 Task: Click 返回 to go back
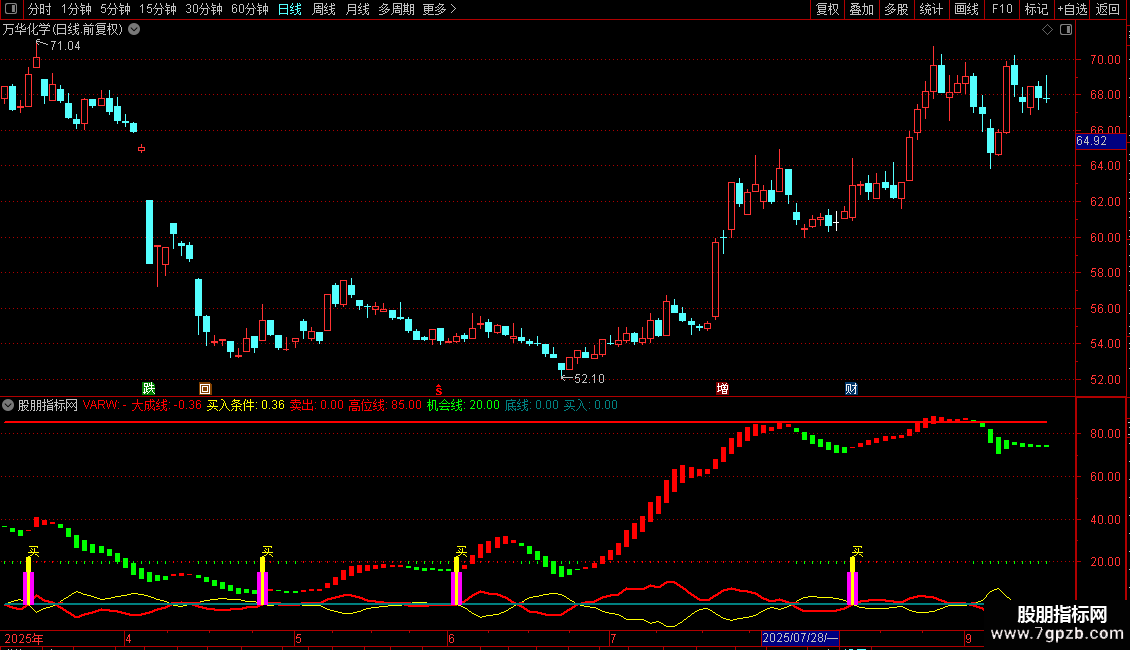1108,9
